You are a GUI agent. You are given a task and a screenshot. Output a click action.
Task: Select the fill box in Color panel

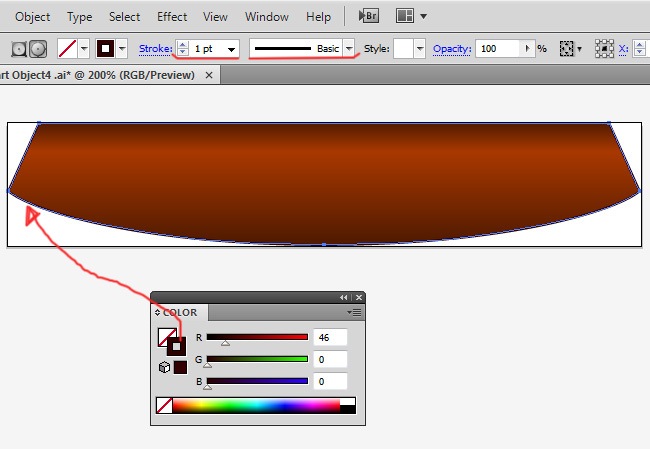point(165,337)
